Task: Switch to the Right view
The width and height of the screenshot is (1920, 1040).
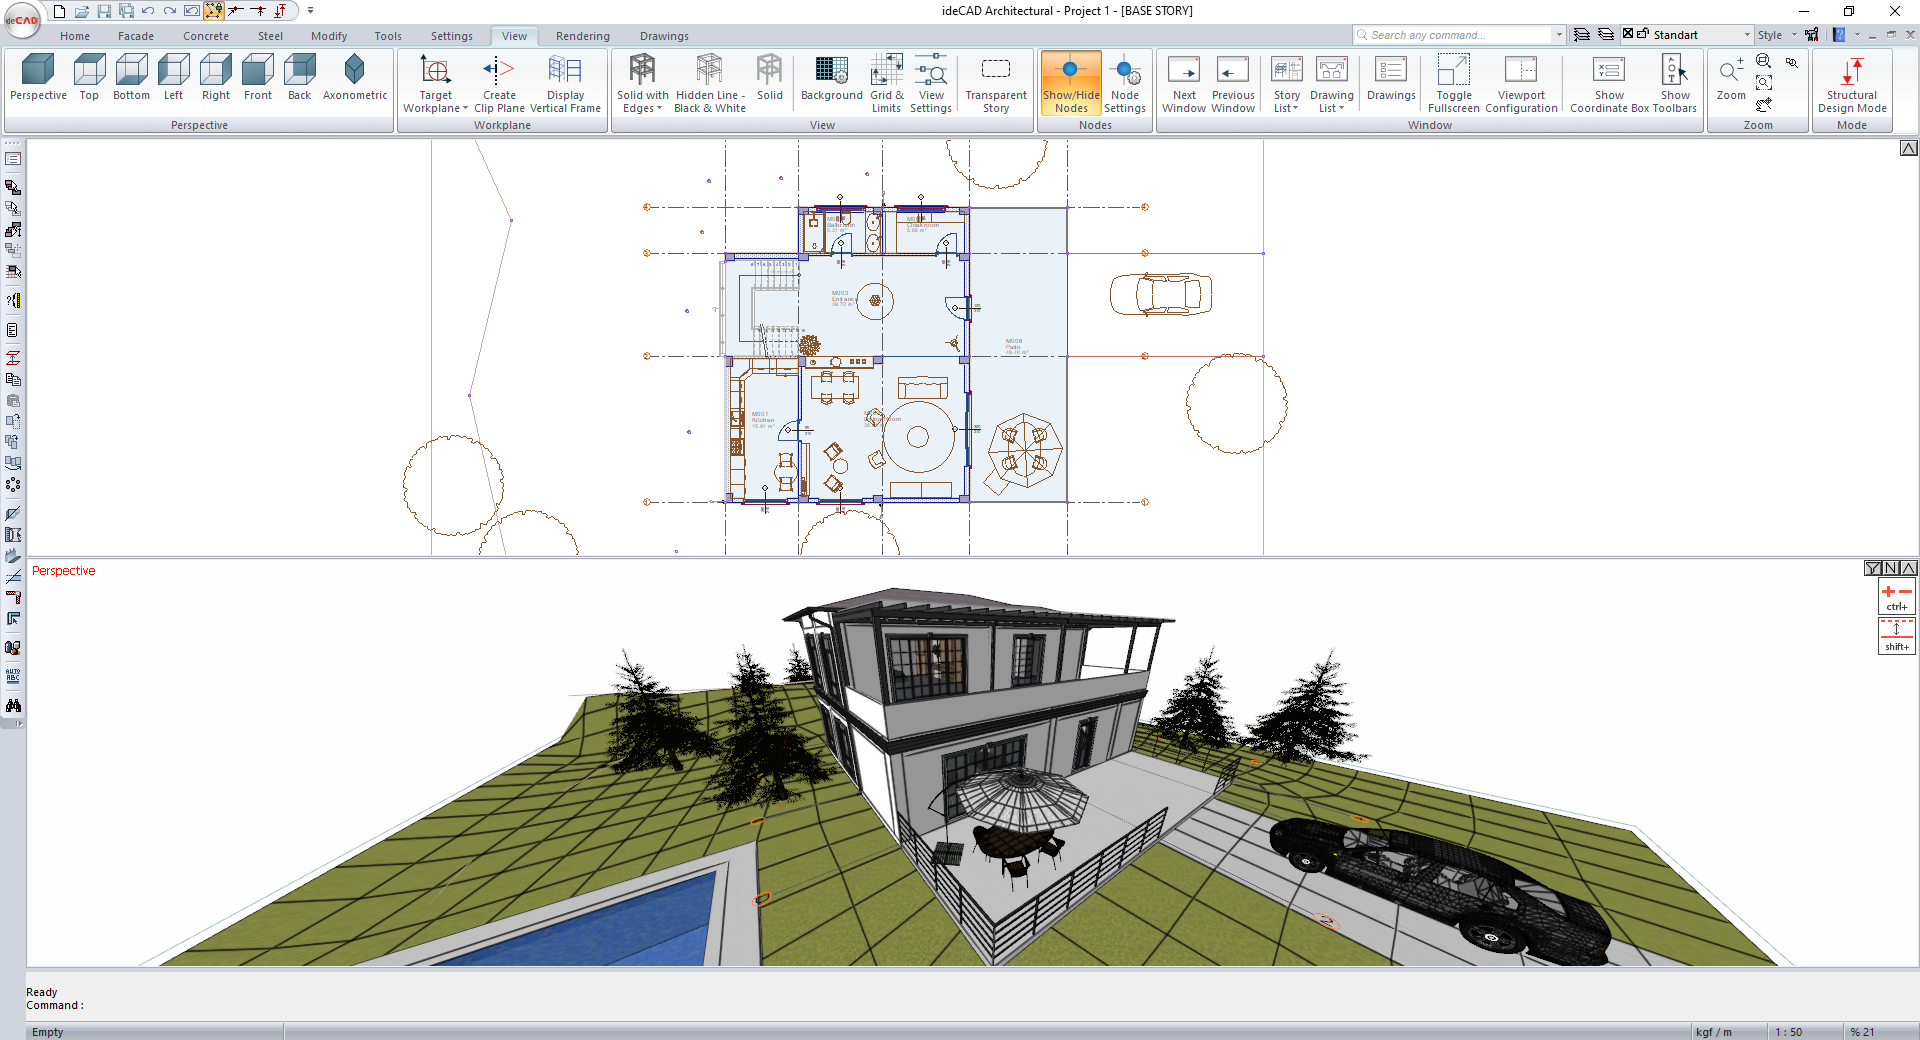Action: 215,78
